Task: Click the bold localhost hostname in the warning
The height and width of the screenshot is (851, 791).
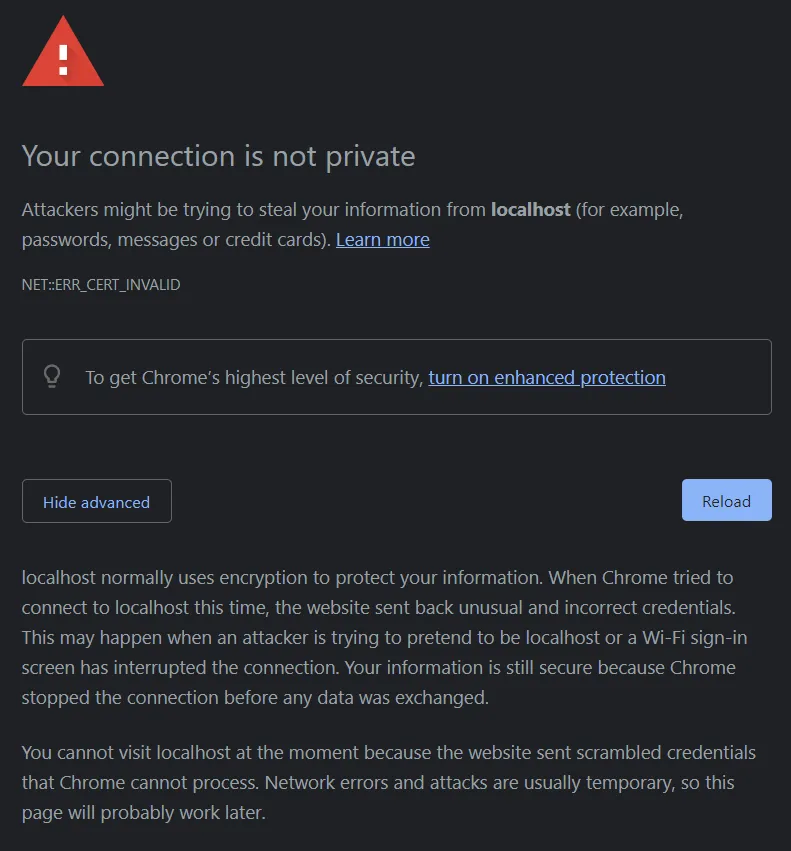Action: (x=530, y=210)
